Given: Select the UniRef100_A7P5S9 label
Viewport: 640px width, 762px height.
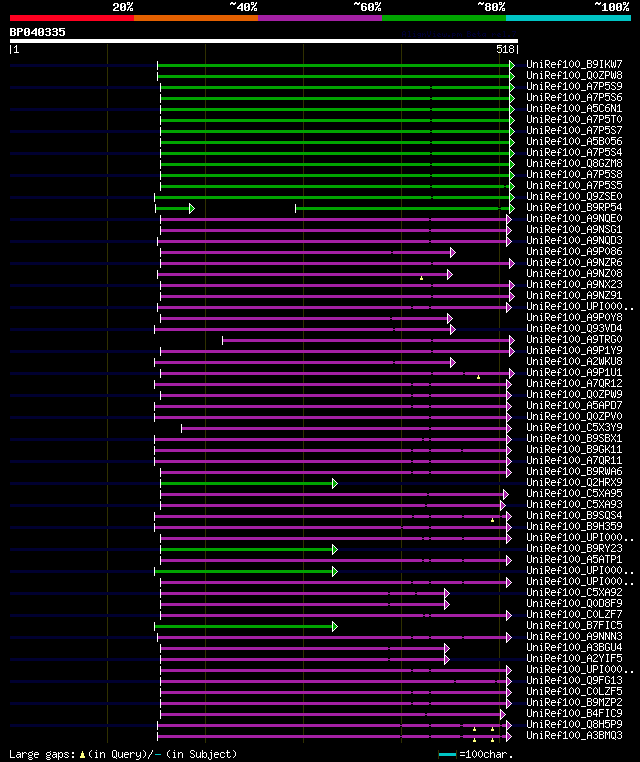Looking at the screenshot, I should (574, 86).
